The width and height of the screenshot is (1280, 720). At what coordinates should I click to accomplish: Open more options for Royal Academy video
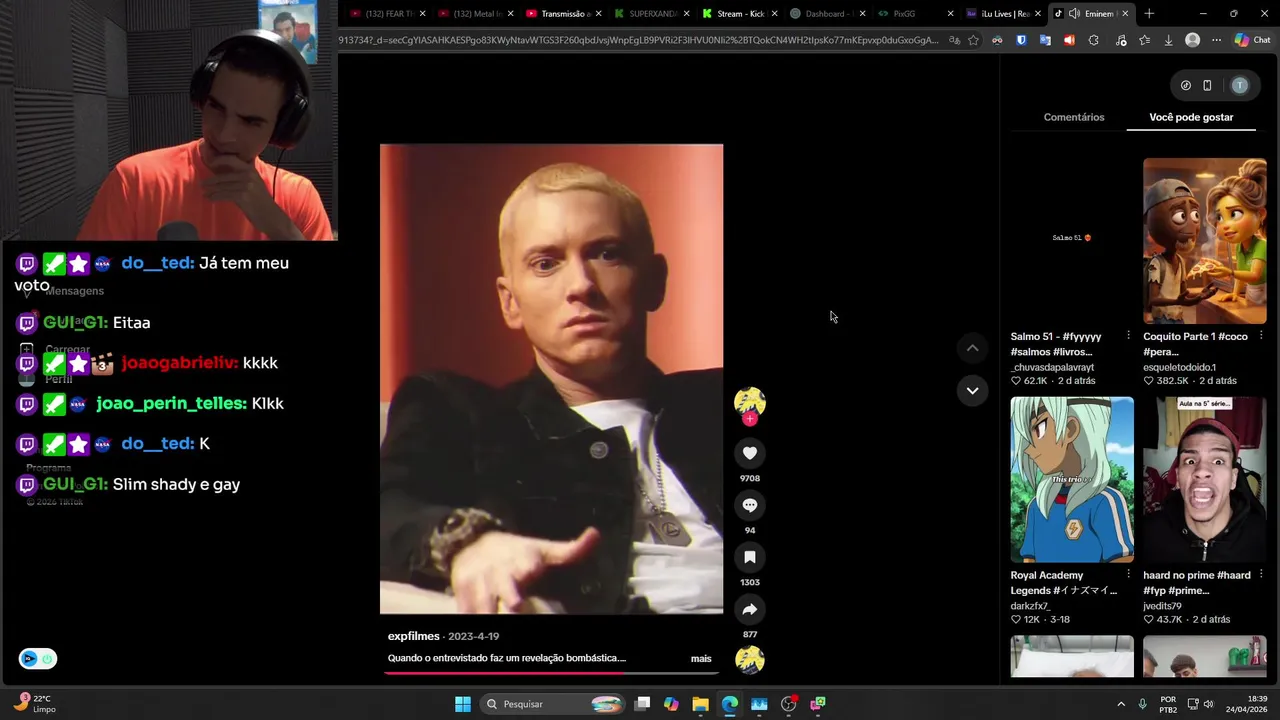[1129, 575]
